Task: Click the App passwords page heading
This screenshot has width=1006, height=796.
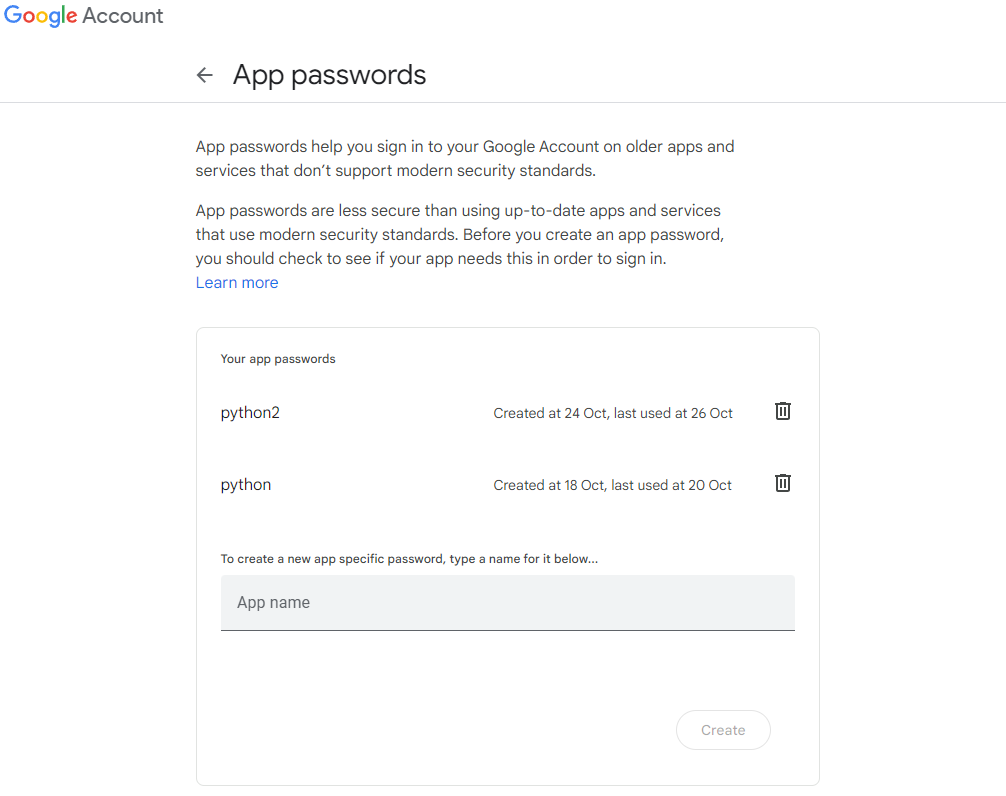Action: 329,76
